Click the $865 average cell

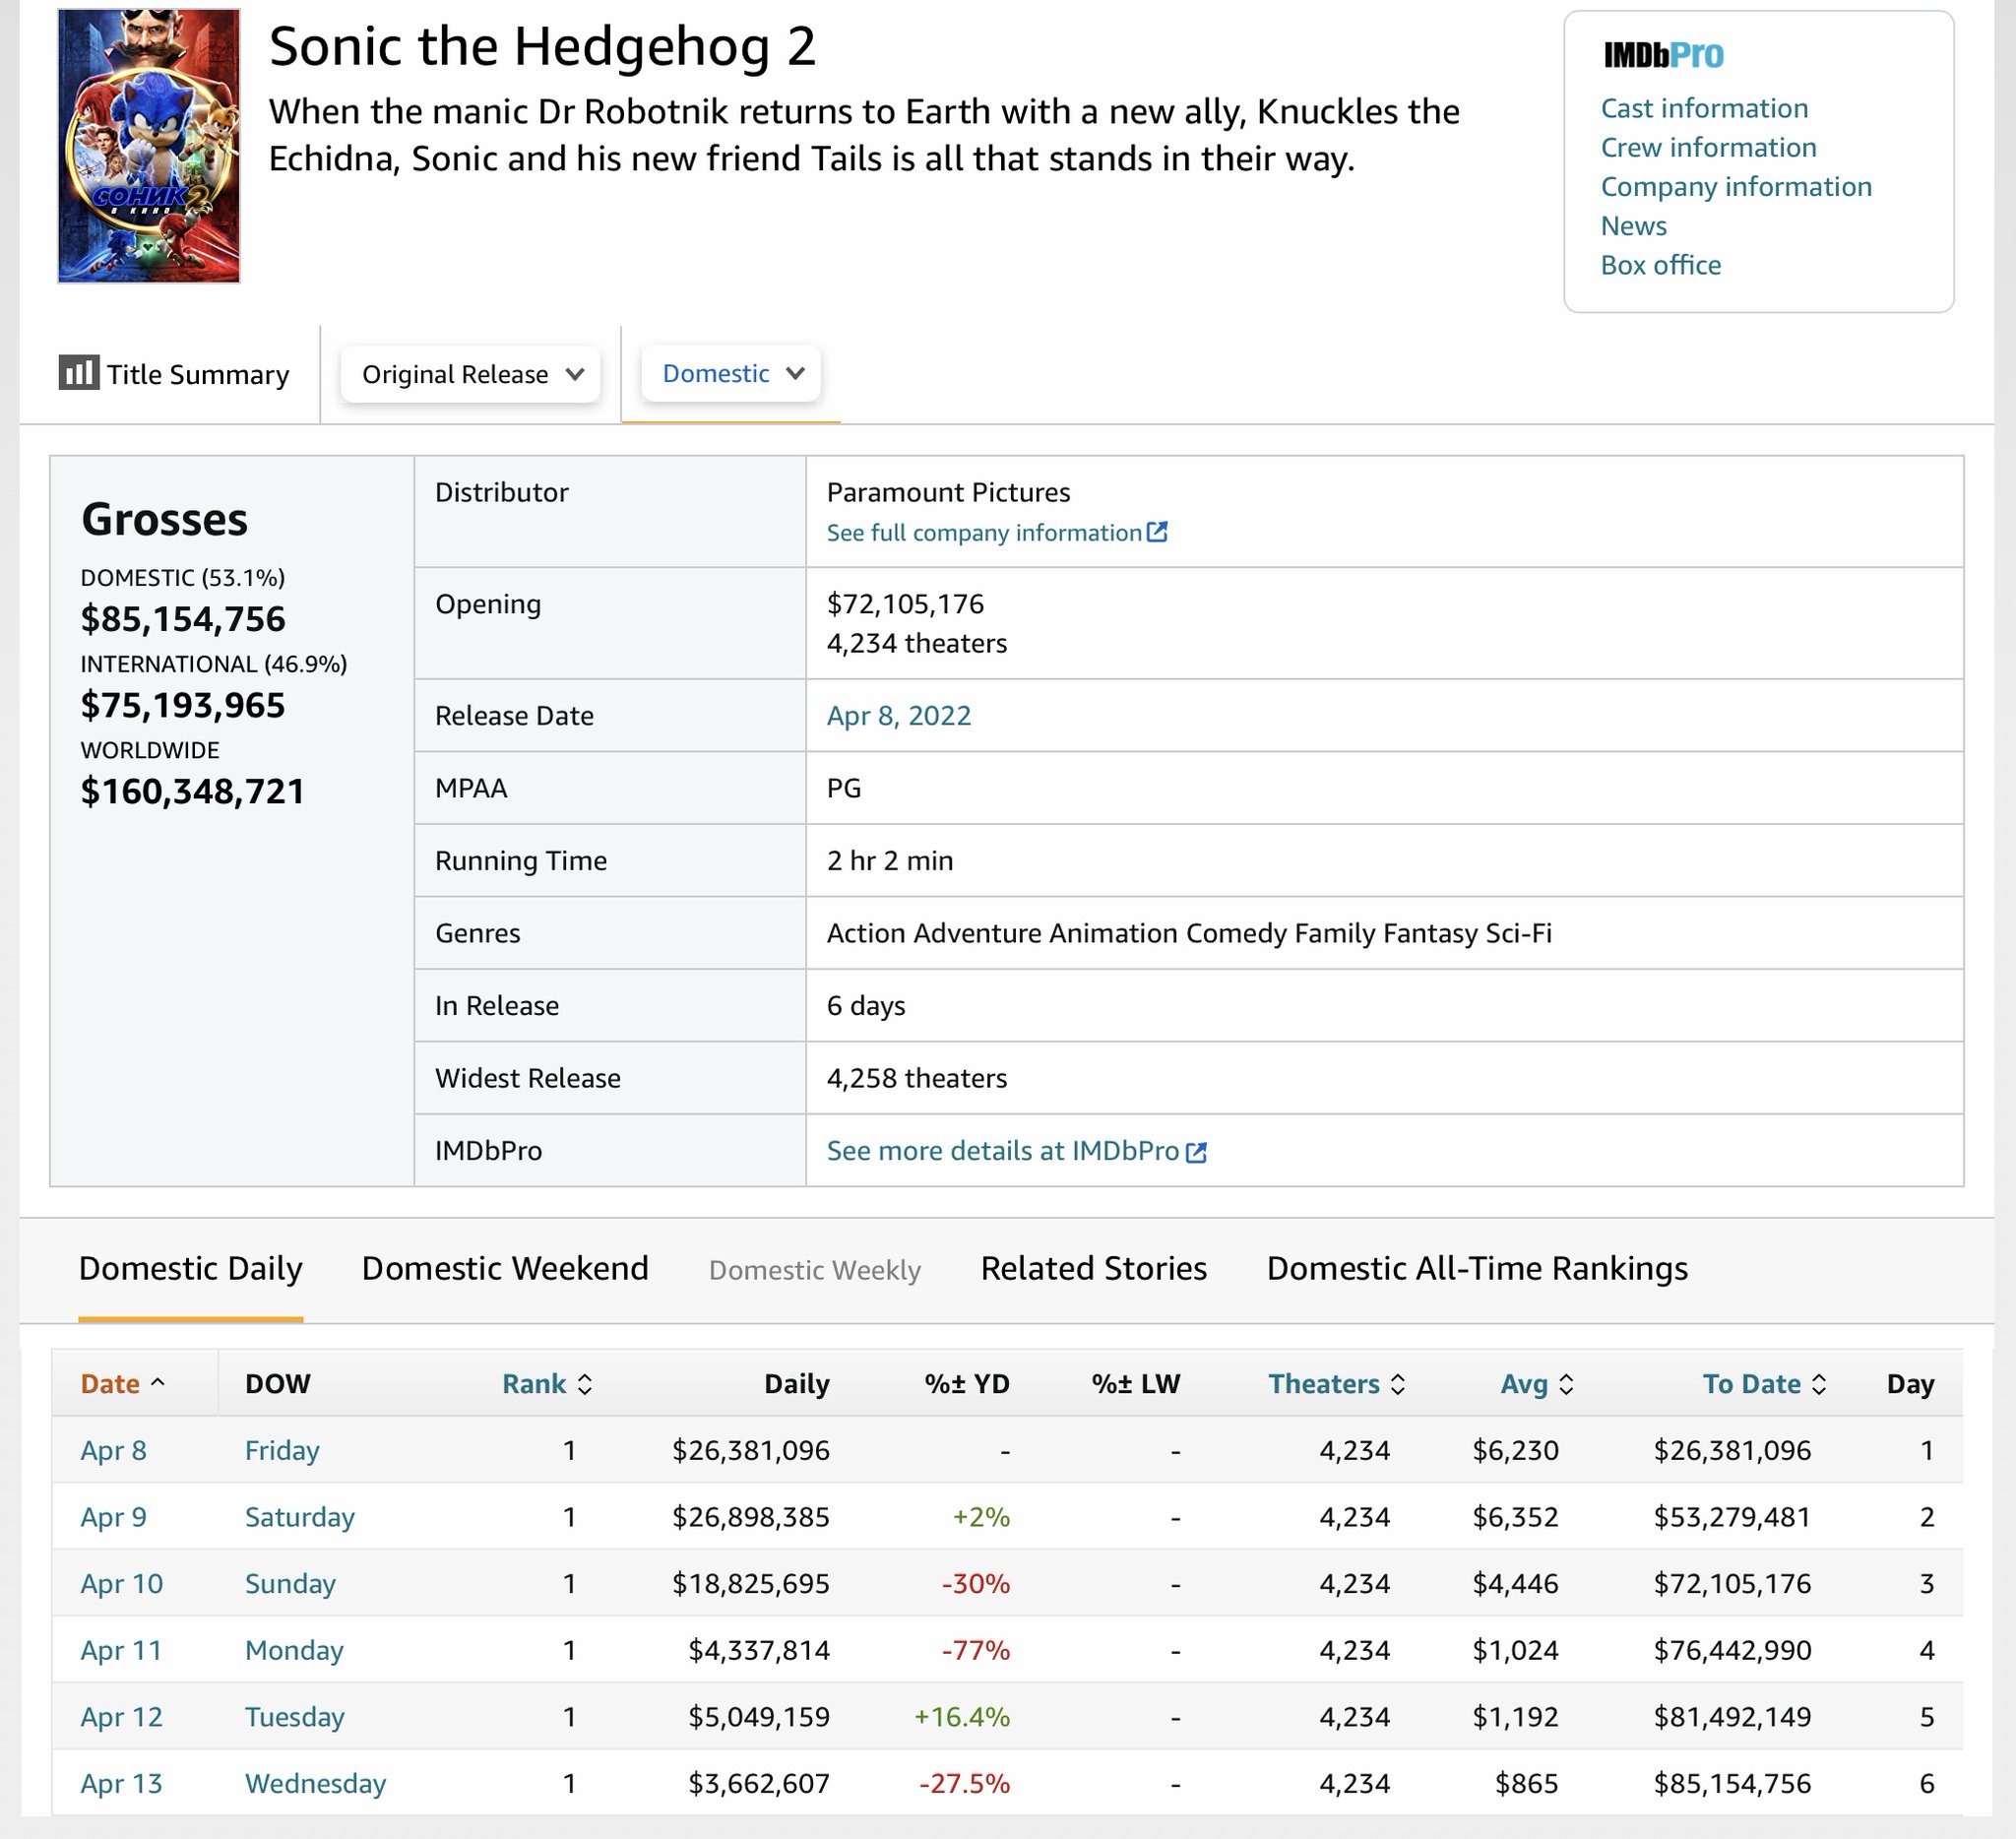(x=1526, y=1784)
